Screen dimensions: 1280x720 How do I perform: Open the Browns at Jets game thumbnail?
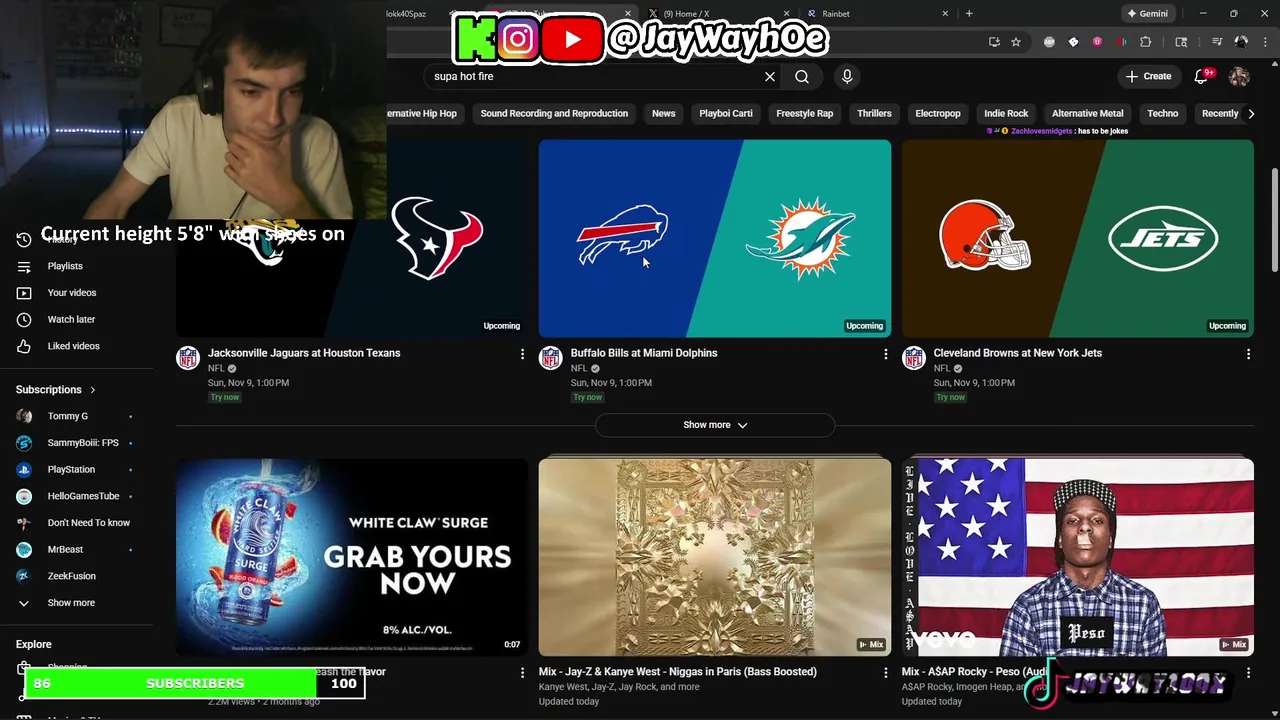click(x=1078, y=238)
